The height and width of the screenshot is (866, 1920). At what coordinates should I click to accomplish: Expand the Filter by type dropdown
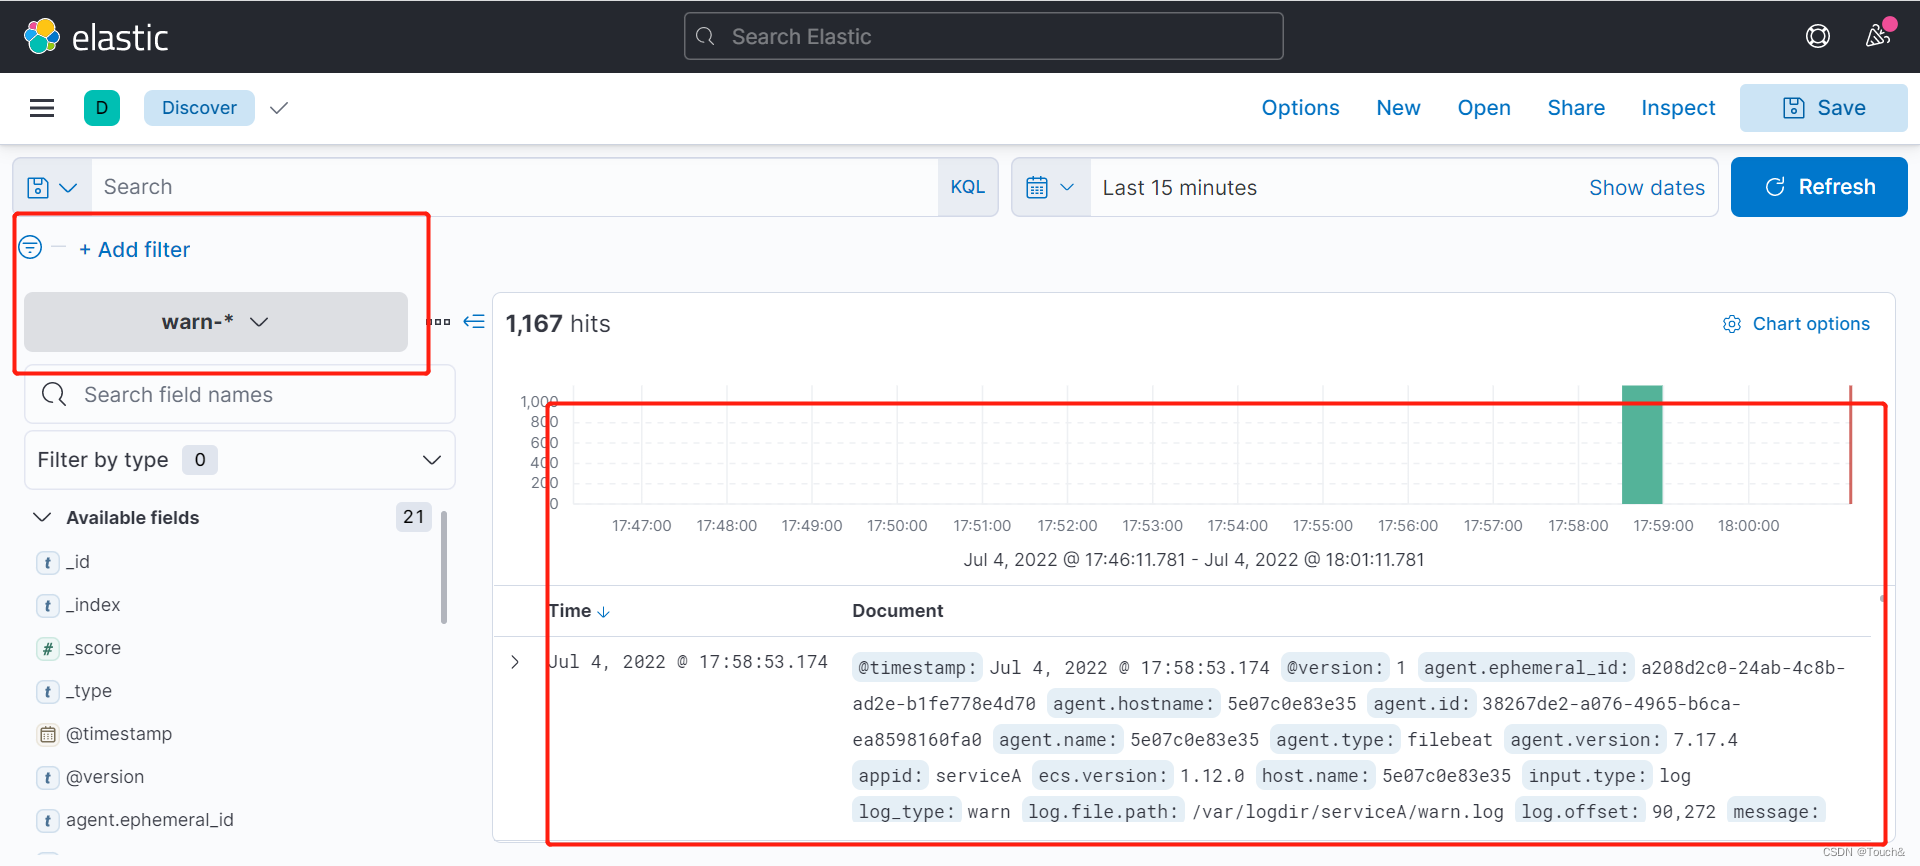[x=240, y=460]
